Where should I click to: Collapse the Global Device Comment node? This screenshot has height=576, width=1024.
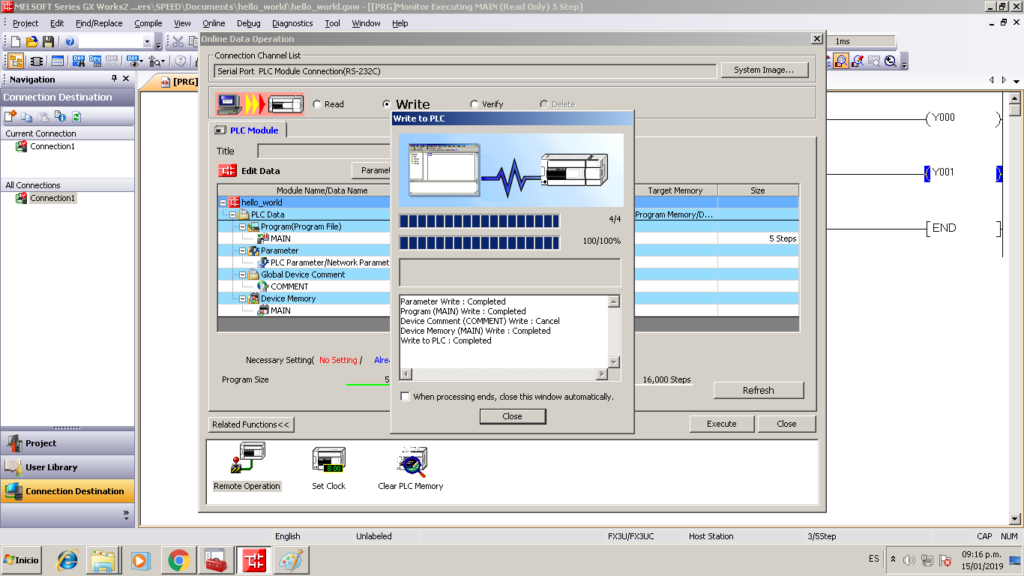[242, 275]
